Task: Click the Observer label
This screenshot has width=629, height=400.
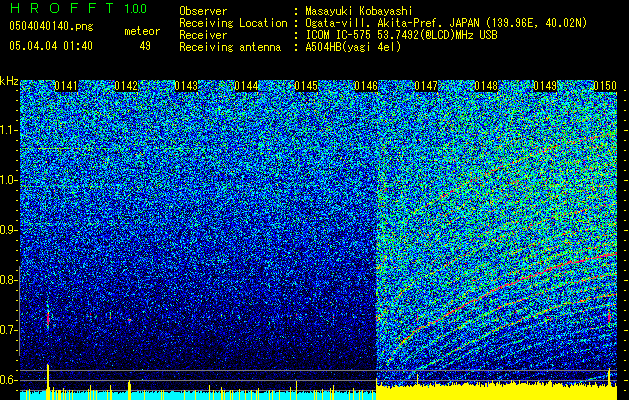Action: [203, 11]
